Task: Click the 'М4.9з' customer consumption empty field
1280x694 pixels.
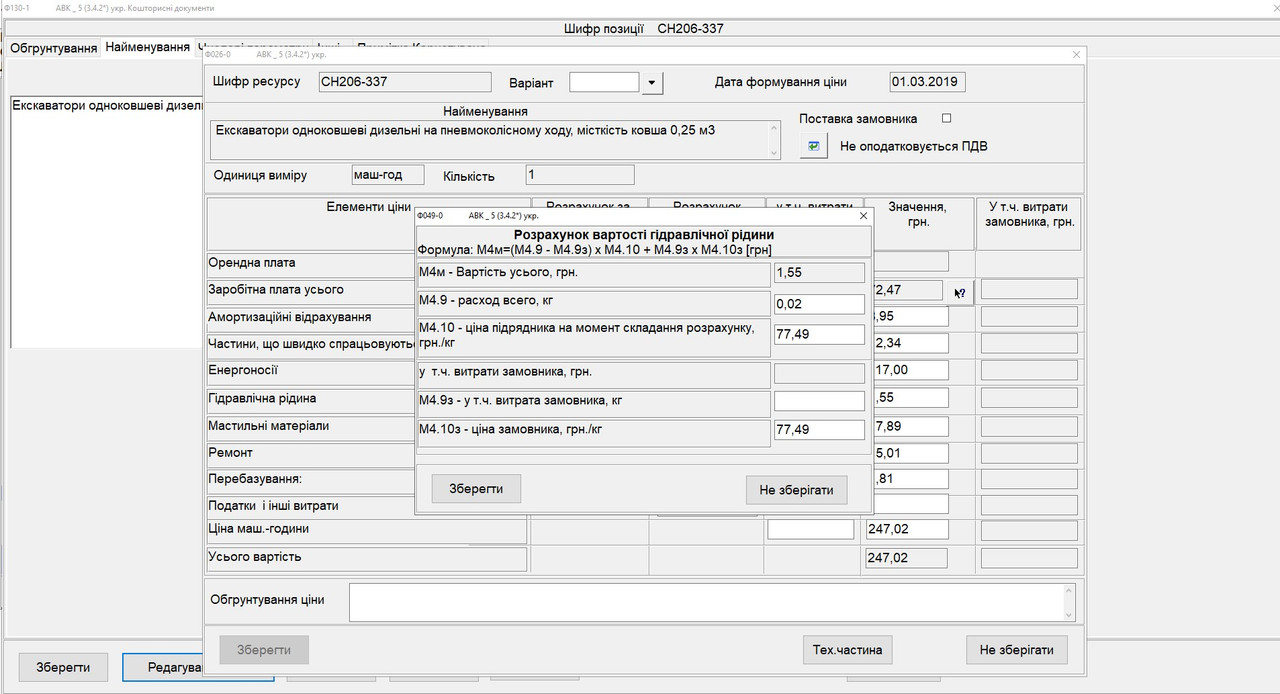Action: [819, 401]
